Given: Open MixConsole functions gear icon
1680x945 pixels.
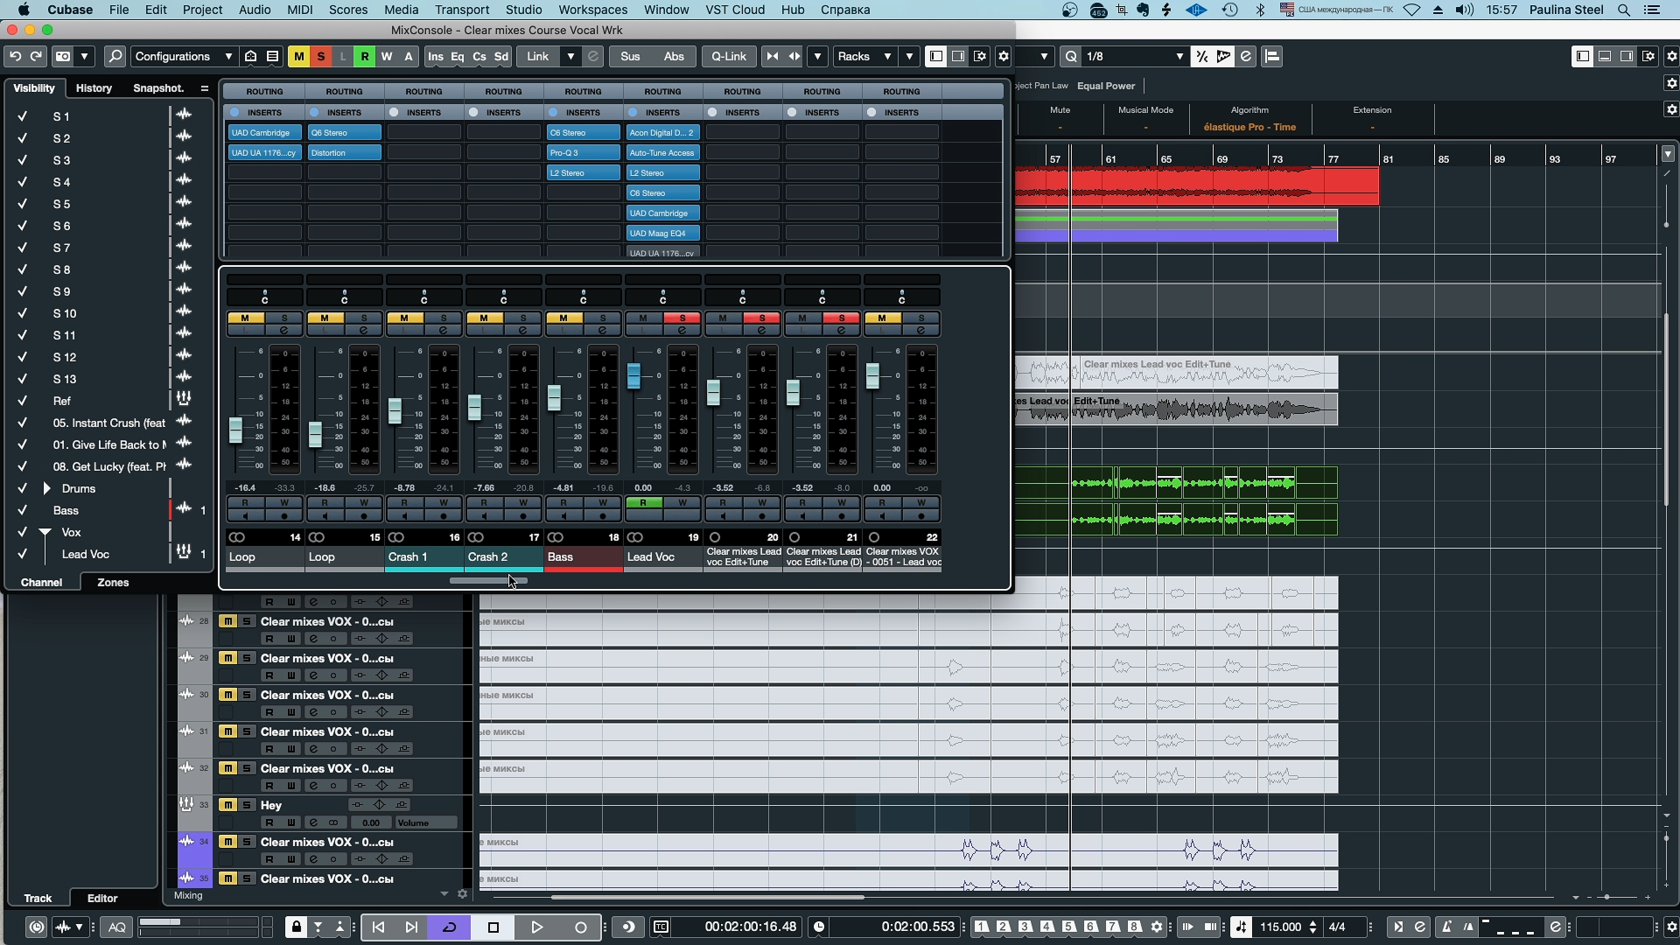Looking at the screenshot, I should (x=1004, y=57).
